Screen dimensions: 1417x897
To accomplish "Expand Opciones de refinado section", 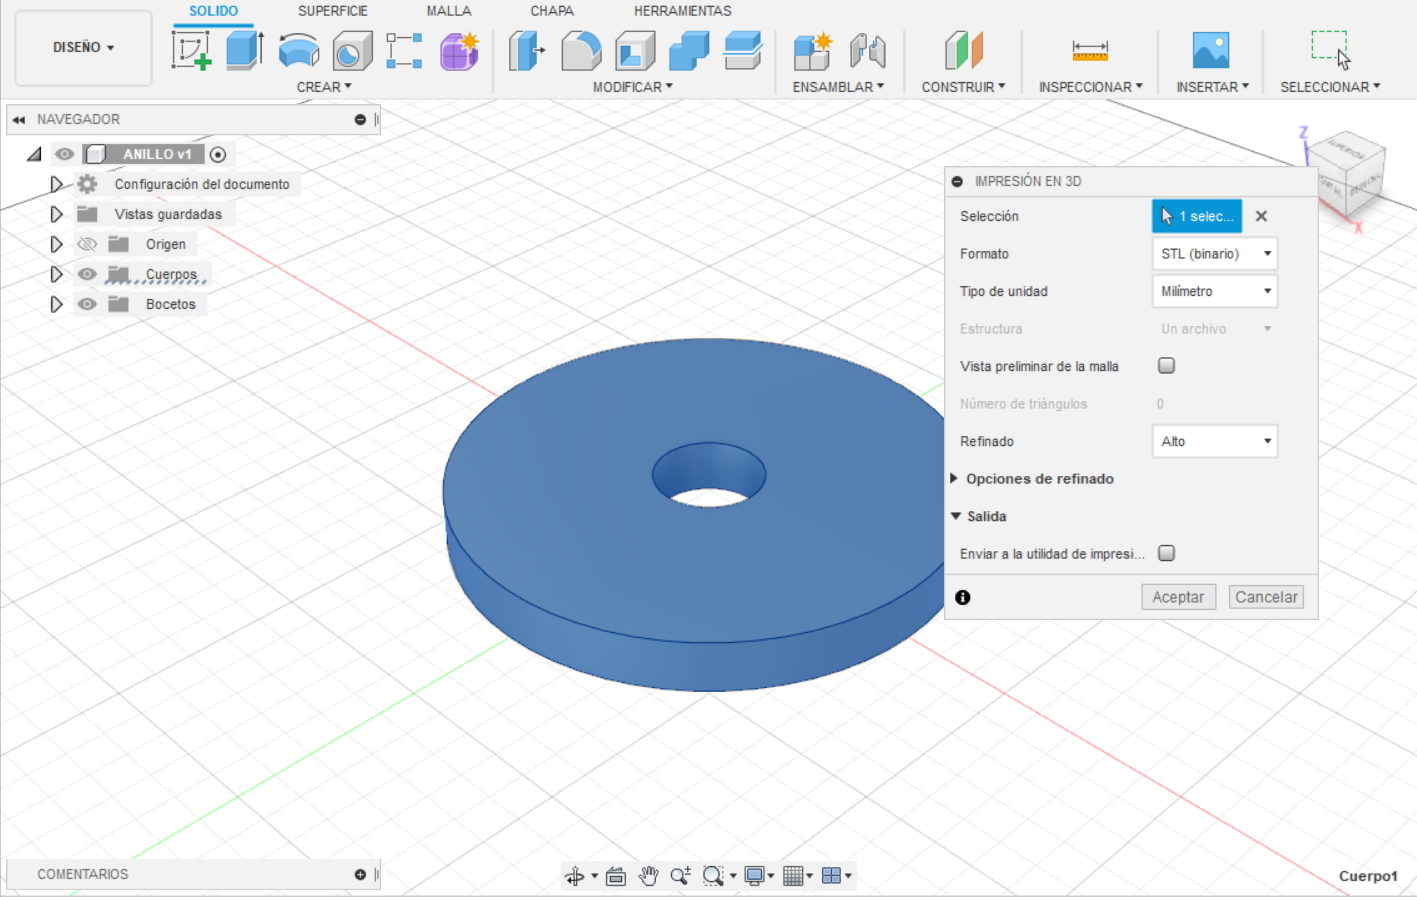I will [x=954, y=479].
